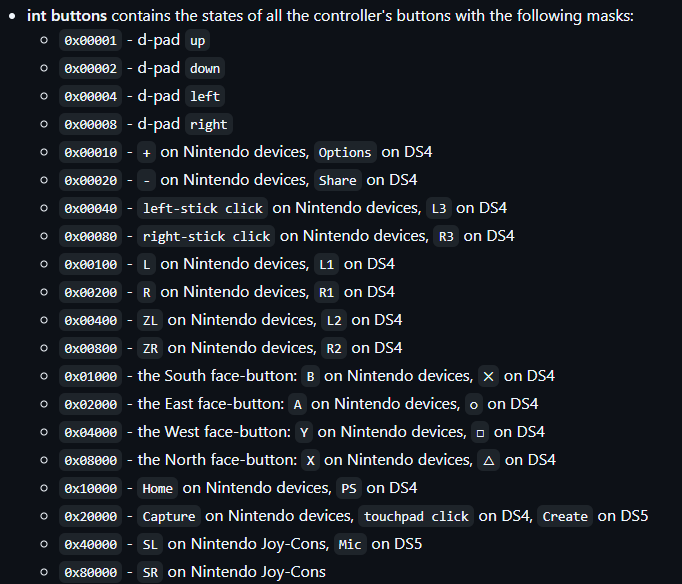682x584 pixels.
Task: Click the 0x00001 mask code
Action: (x=91, y=40)
